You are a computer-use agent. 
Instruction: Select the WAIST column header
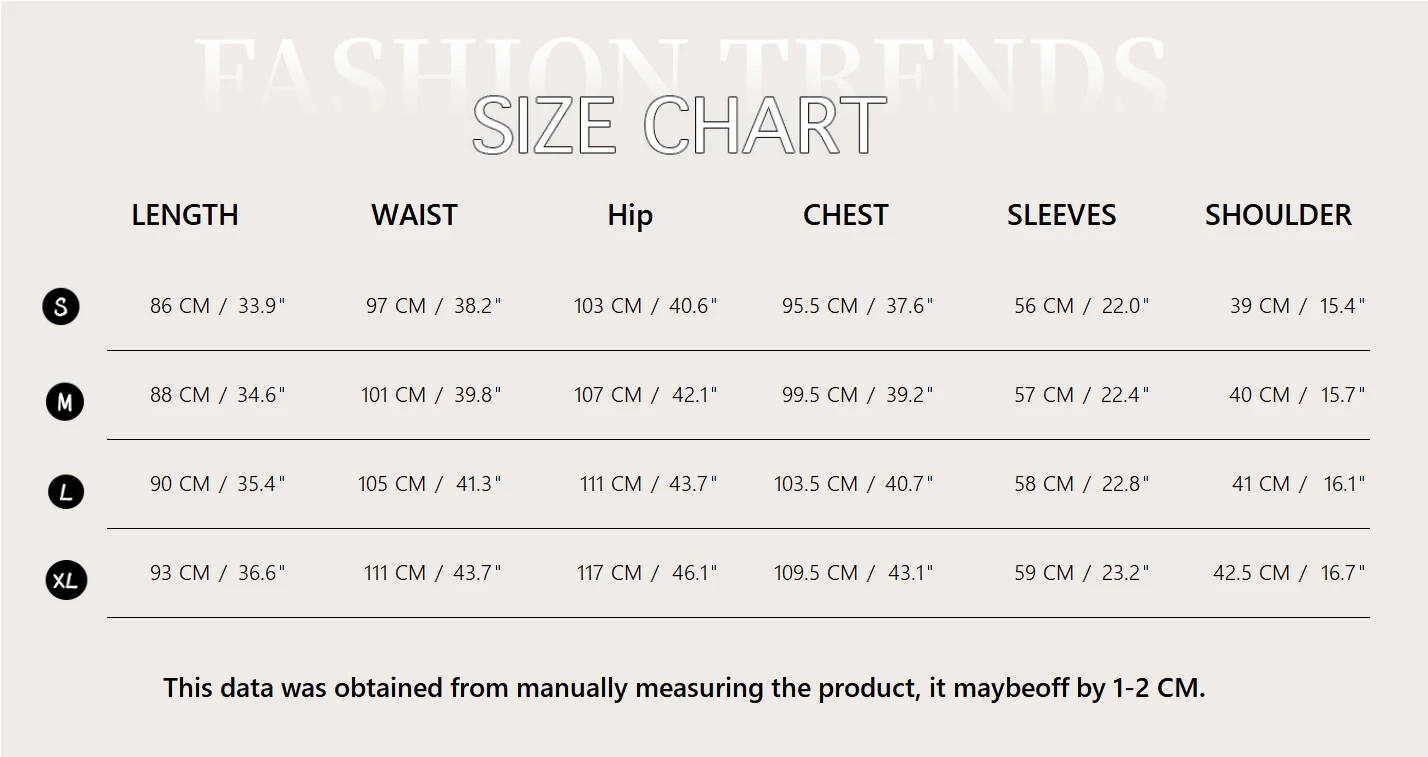[x=414, y=215]
